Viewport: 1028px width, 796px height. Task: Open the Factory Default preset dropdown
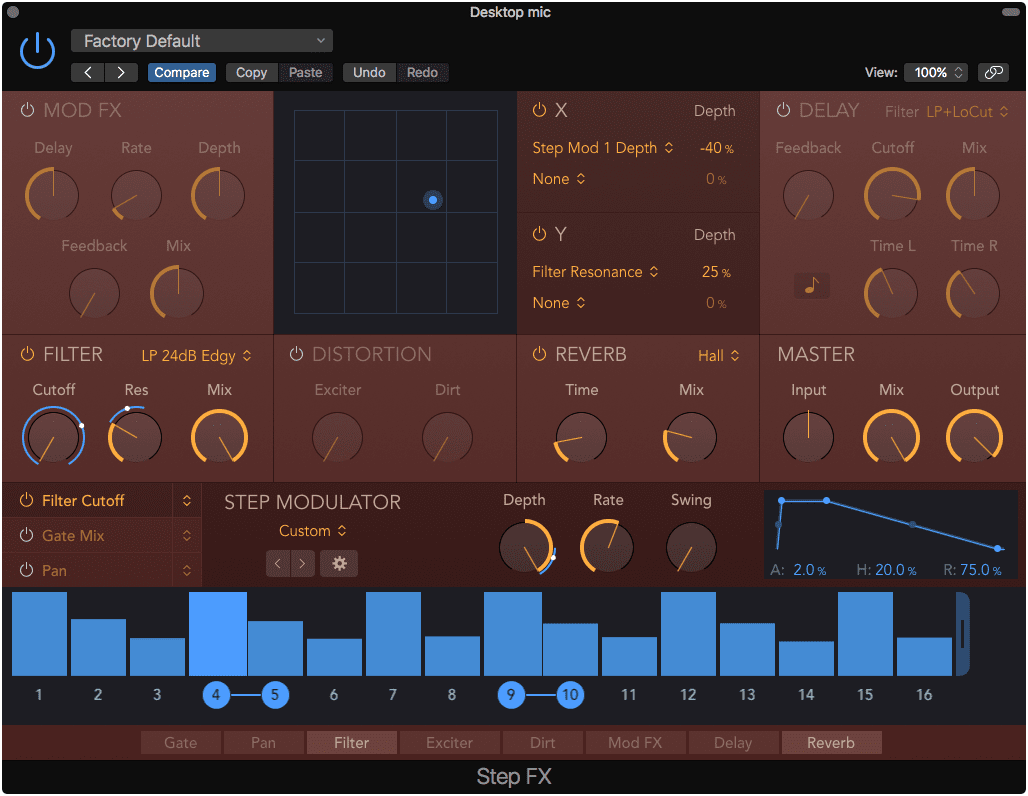(x=200, y=41)
